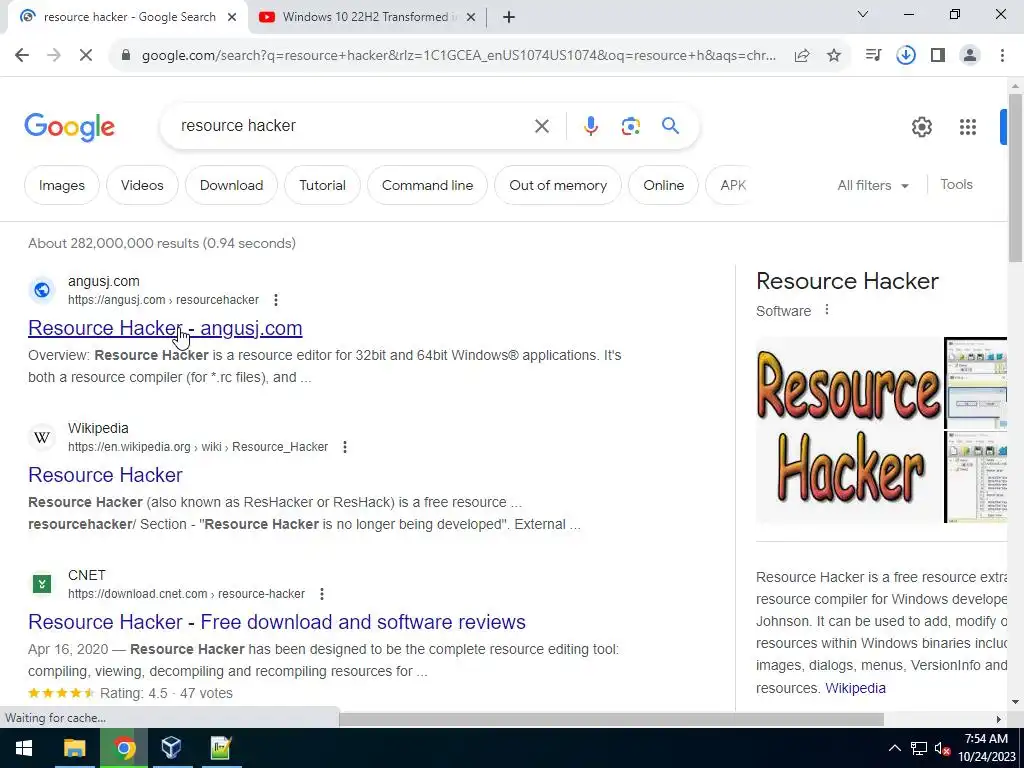Click the horizontal page scrollbar thumb
Viewport: 1024px width, 768px height.
tap(611, 719)
